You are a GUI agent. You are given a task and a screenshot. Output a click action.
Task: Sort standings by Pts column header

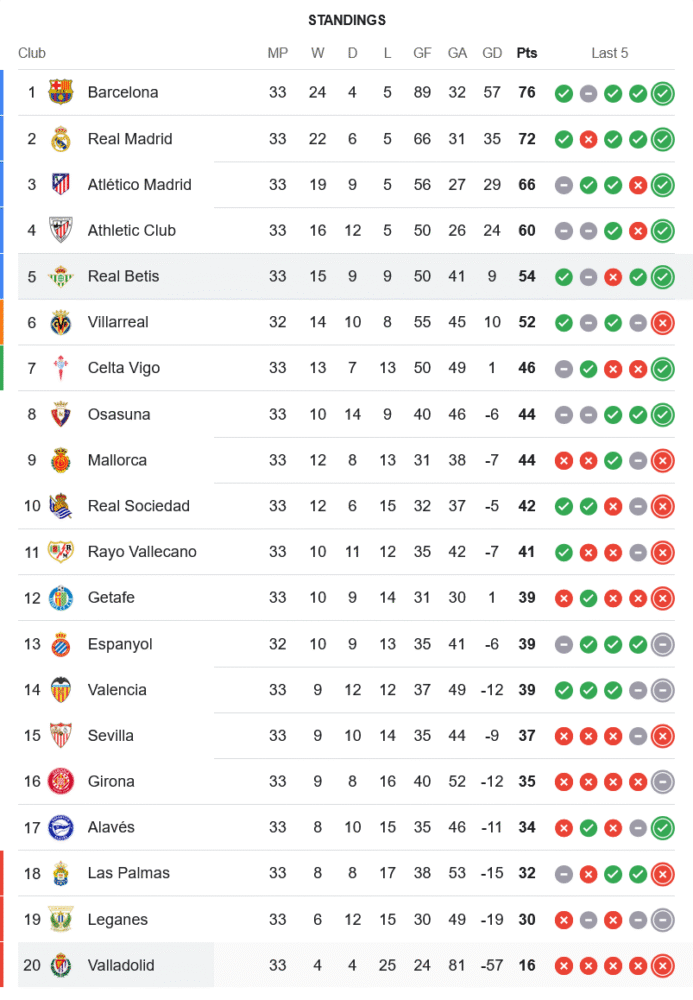526,53
